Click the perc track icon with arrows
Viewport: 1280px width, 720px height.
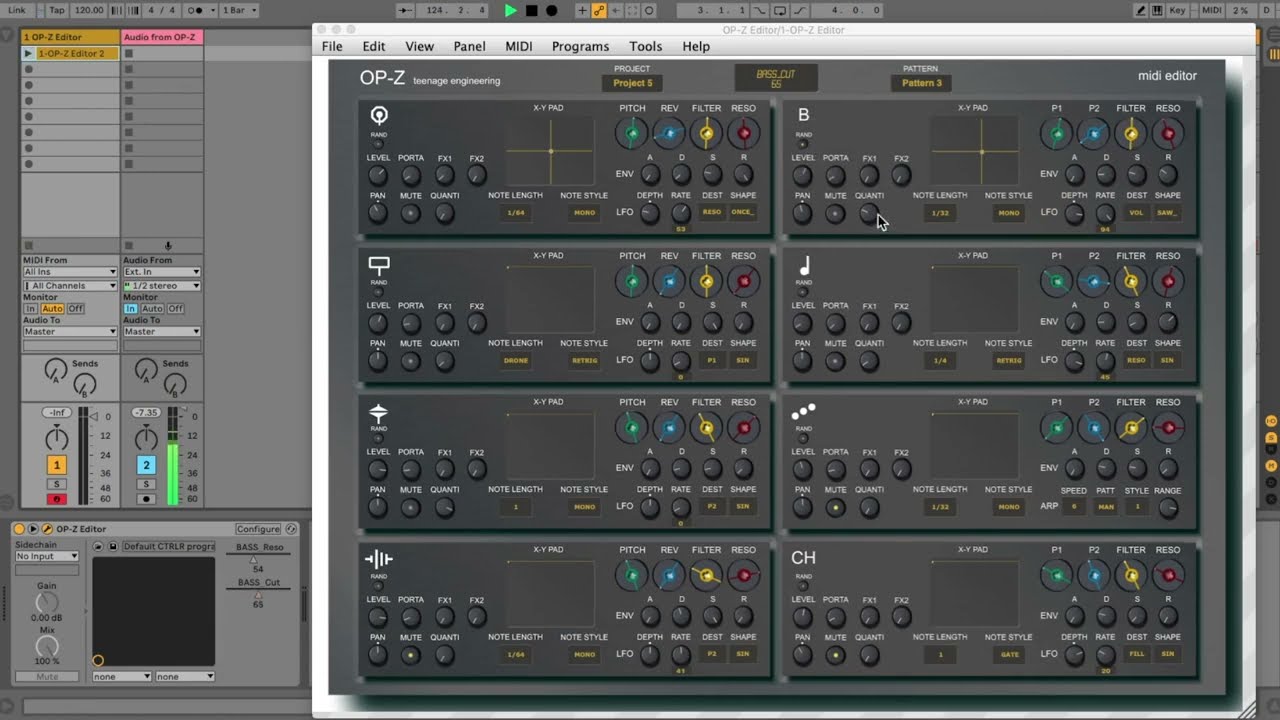(x=378, y=412)
